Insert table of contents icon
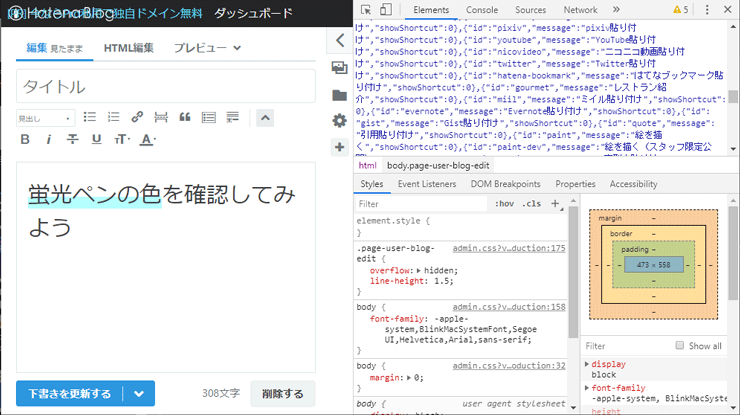Viewport: 740px width, 415px height. (x=209, y=117)
